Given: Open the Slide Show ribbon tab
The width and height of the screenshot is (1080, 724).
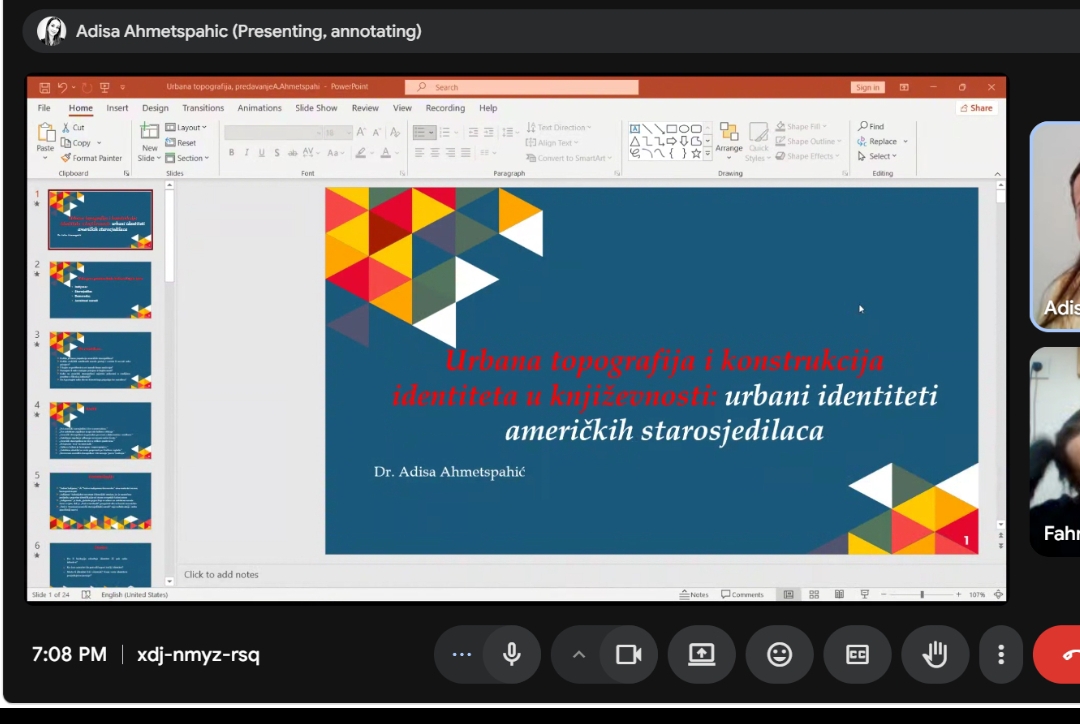Looking at the screenshot, I should click(316, 108).
